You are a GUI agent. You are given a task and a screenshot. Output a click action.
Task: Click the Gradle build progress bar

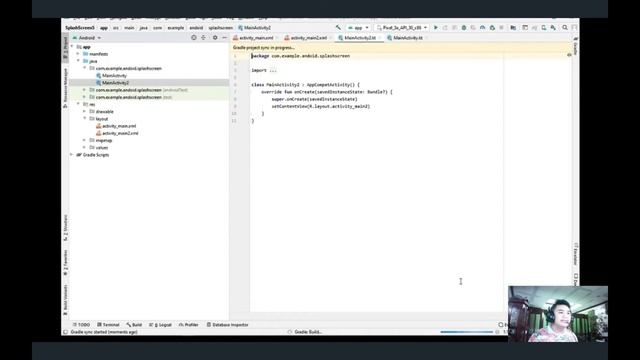467,332
